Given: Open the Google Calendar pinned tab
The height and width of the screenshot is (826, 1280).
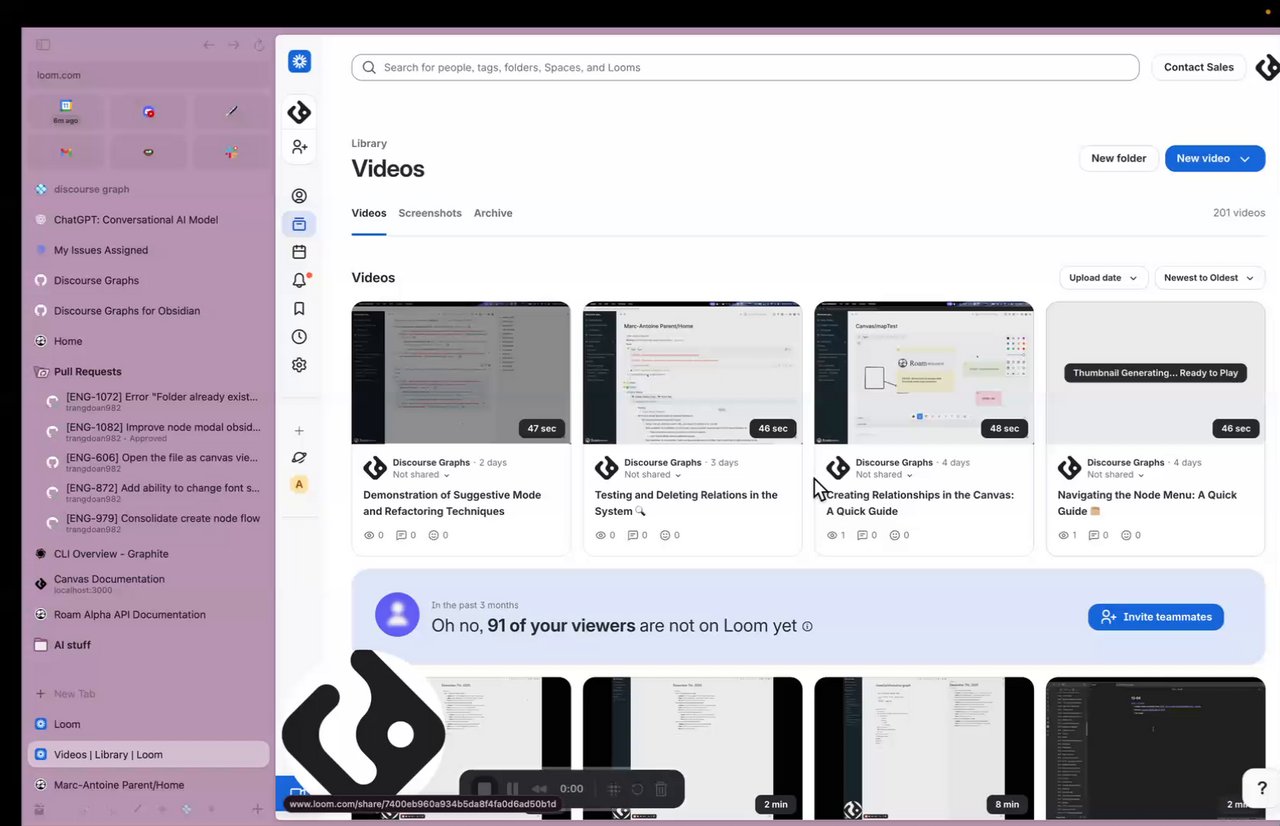Looking at the screenshot, I should [65, 111].
